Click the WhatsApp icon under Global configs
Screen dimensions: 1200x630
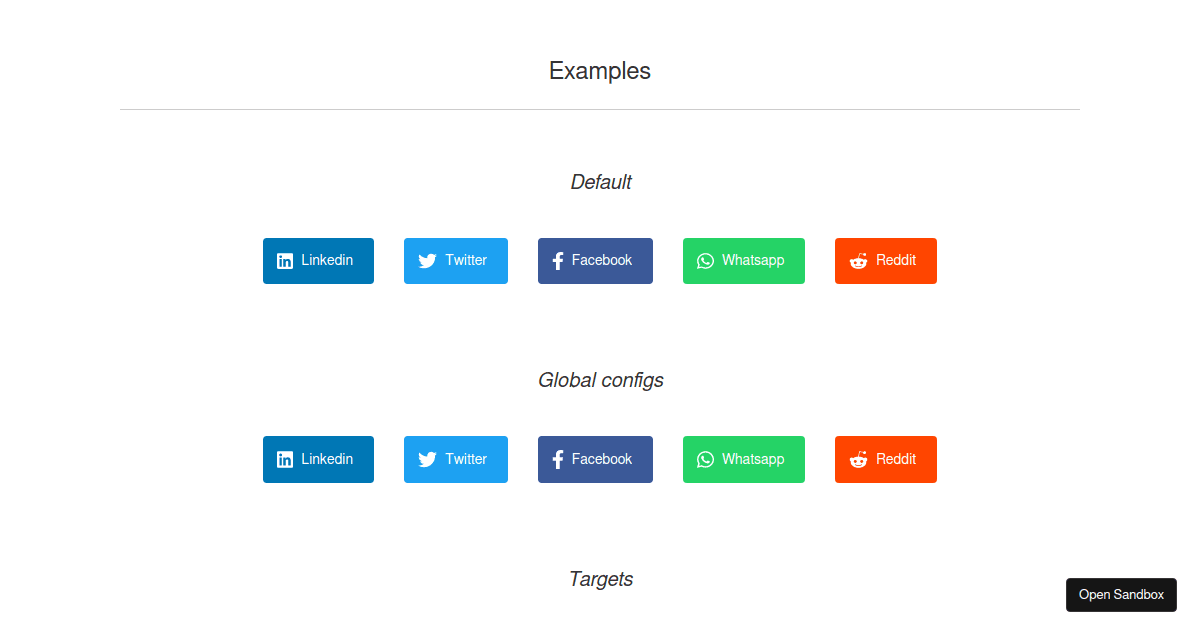(705, 460)
